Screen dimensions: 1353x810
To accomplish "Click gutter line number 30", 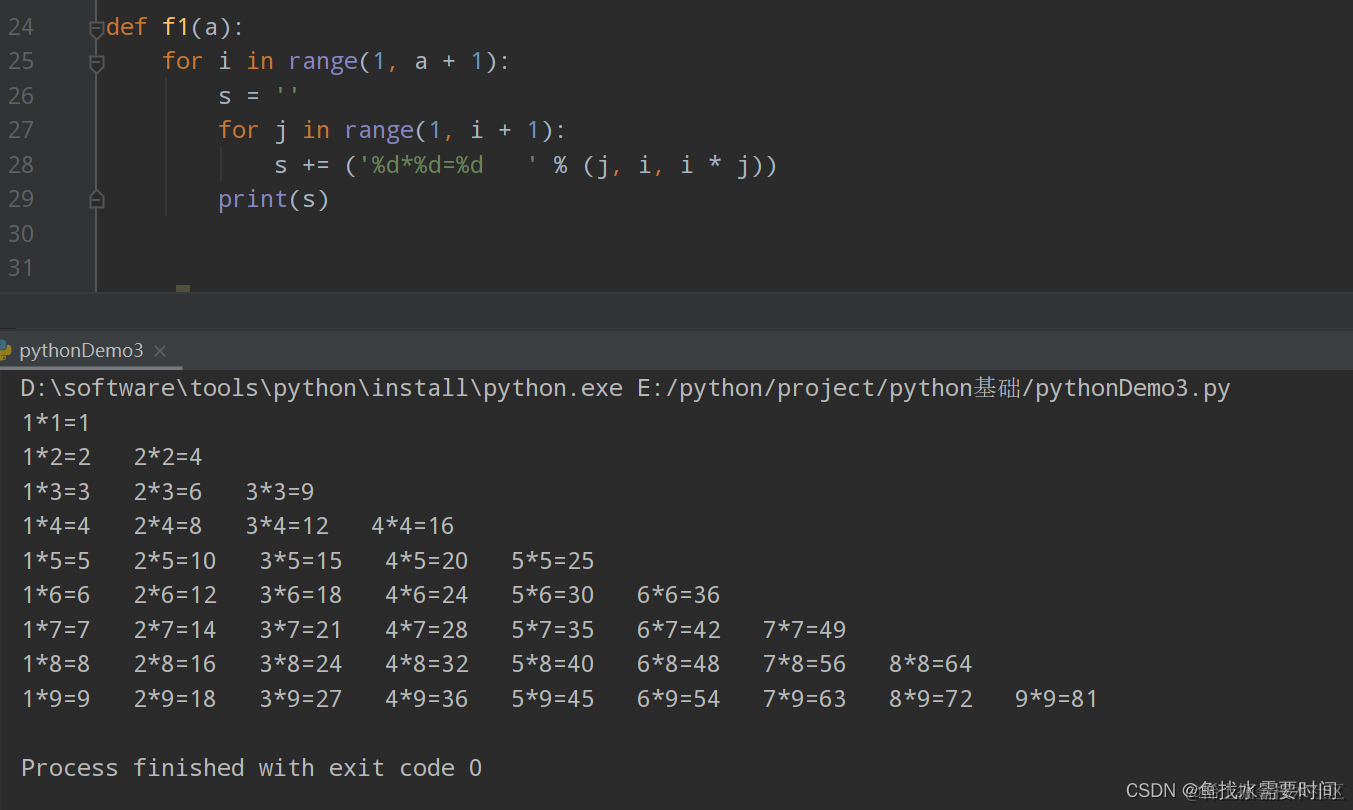I will point(21,233).
